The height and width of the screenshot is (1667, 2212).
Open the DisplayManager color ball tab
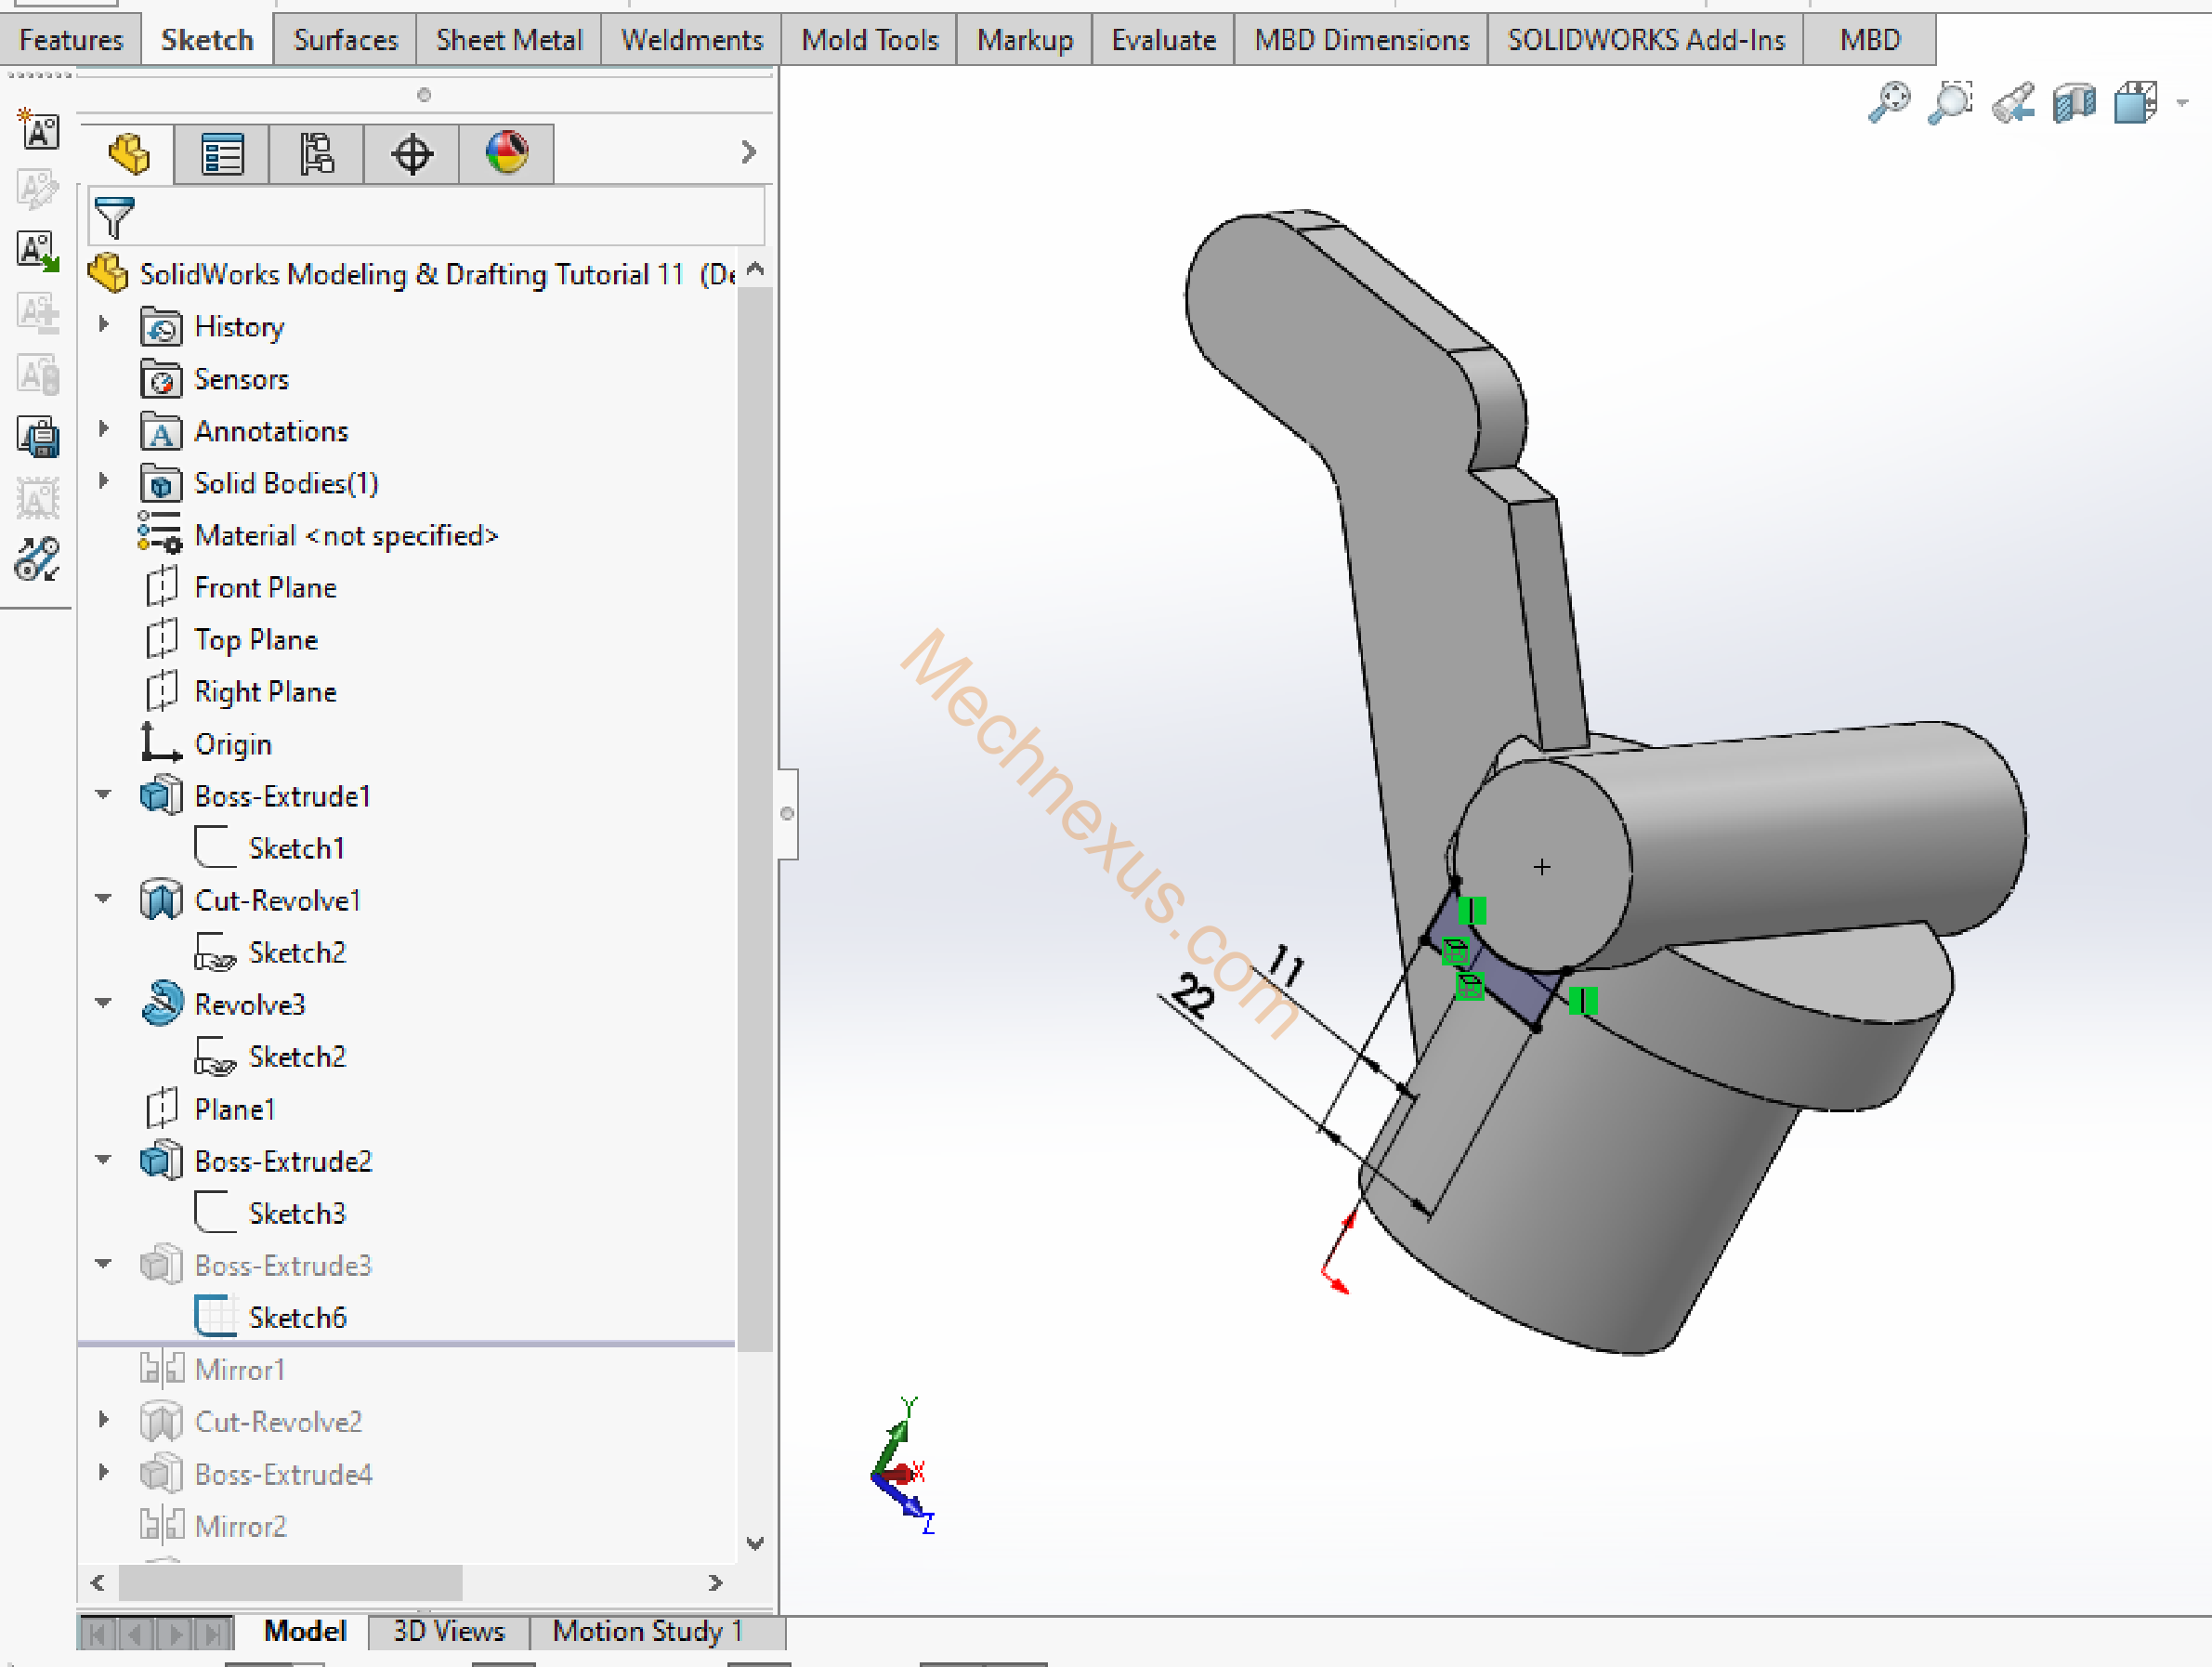(507, 154)
